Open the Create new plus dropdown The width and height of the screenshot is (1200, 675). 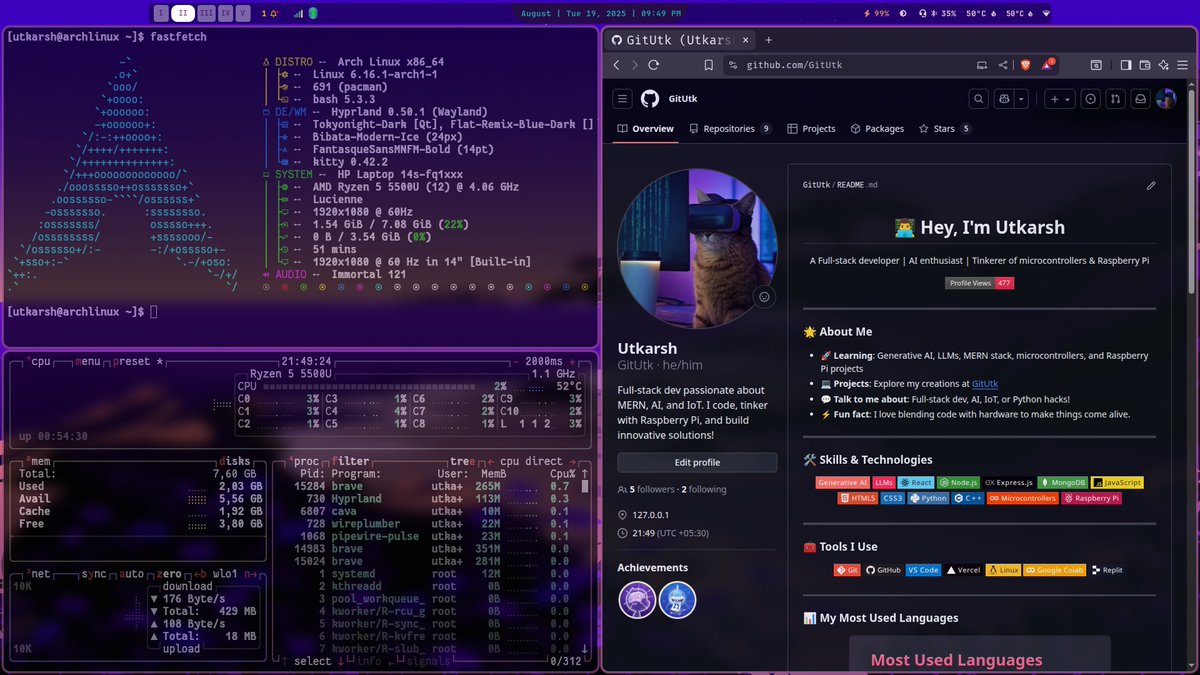1059,99
